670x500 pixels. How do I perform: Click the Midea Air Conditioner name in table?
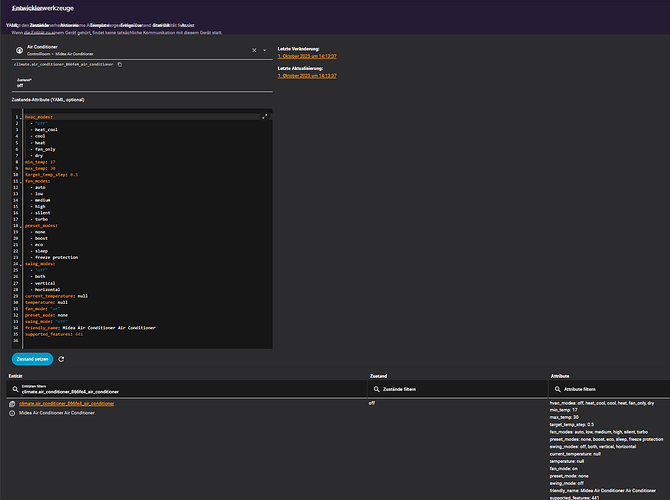click(x=57, y=413)
